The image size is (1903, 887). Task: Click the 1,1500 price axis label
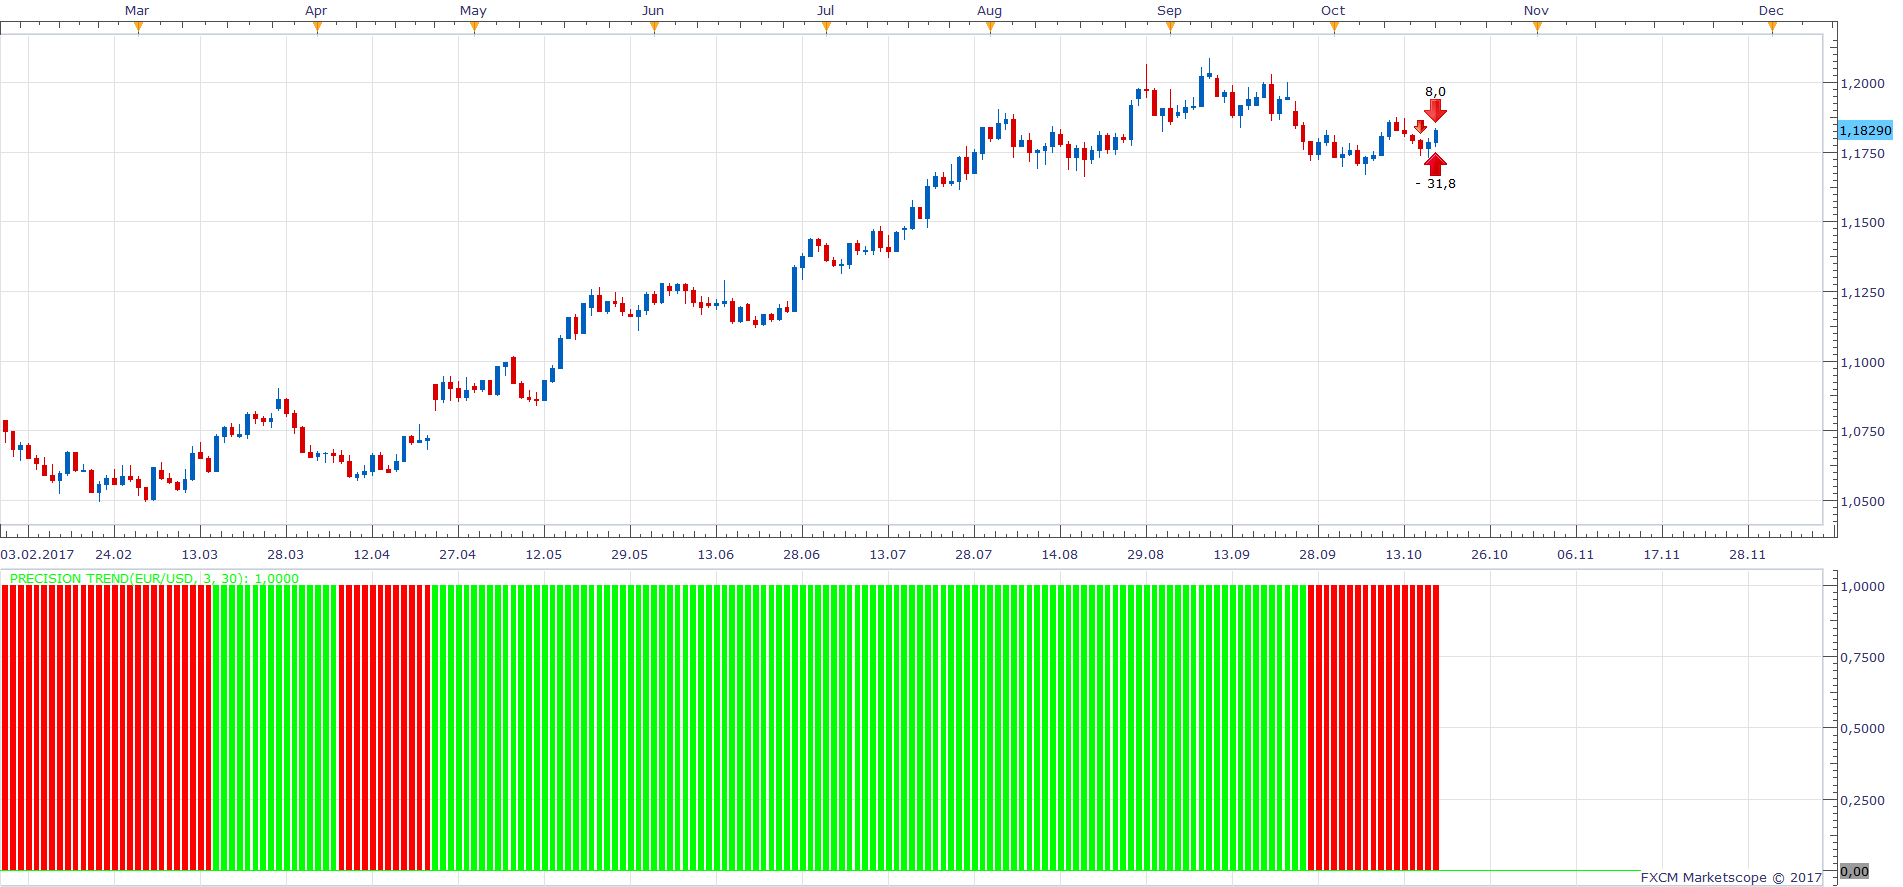point(1862,222)
